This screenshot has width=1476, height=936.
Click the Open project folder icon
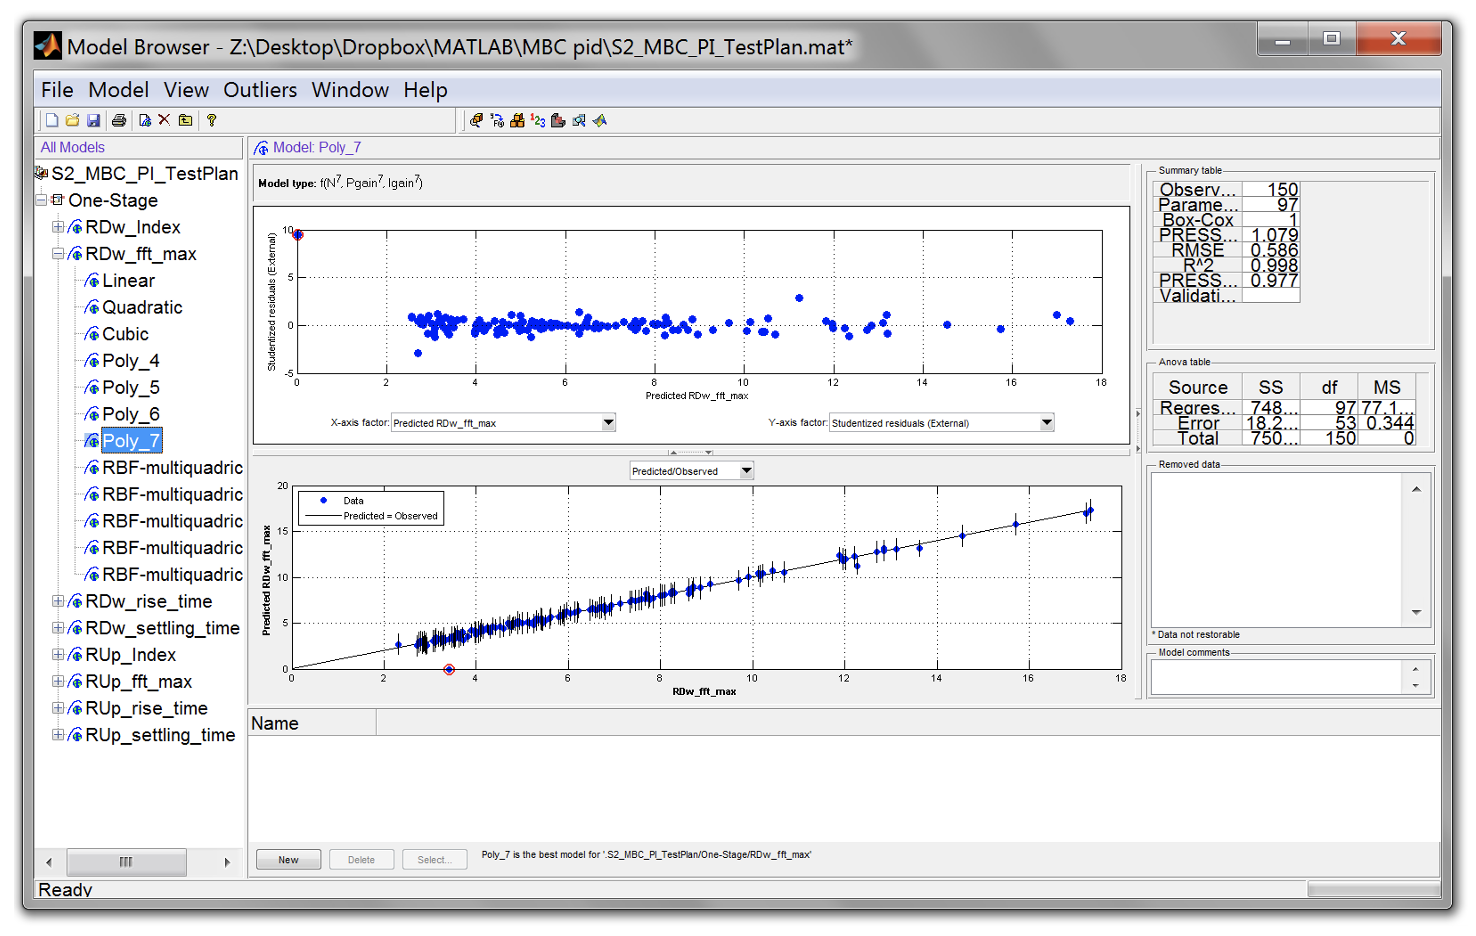coord(72,120)
